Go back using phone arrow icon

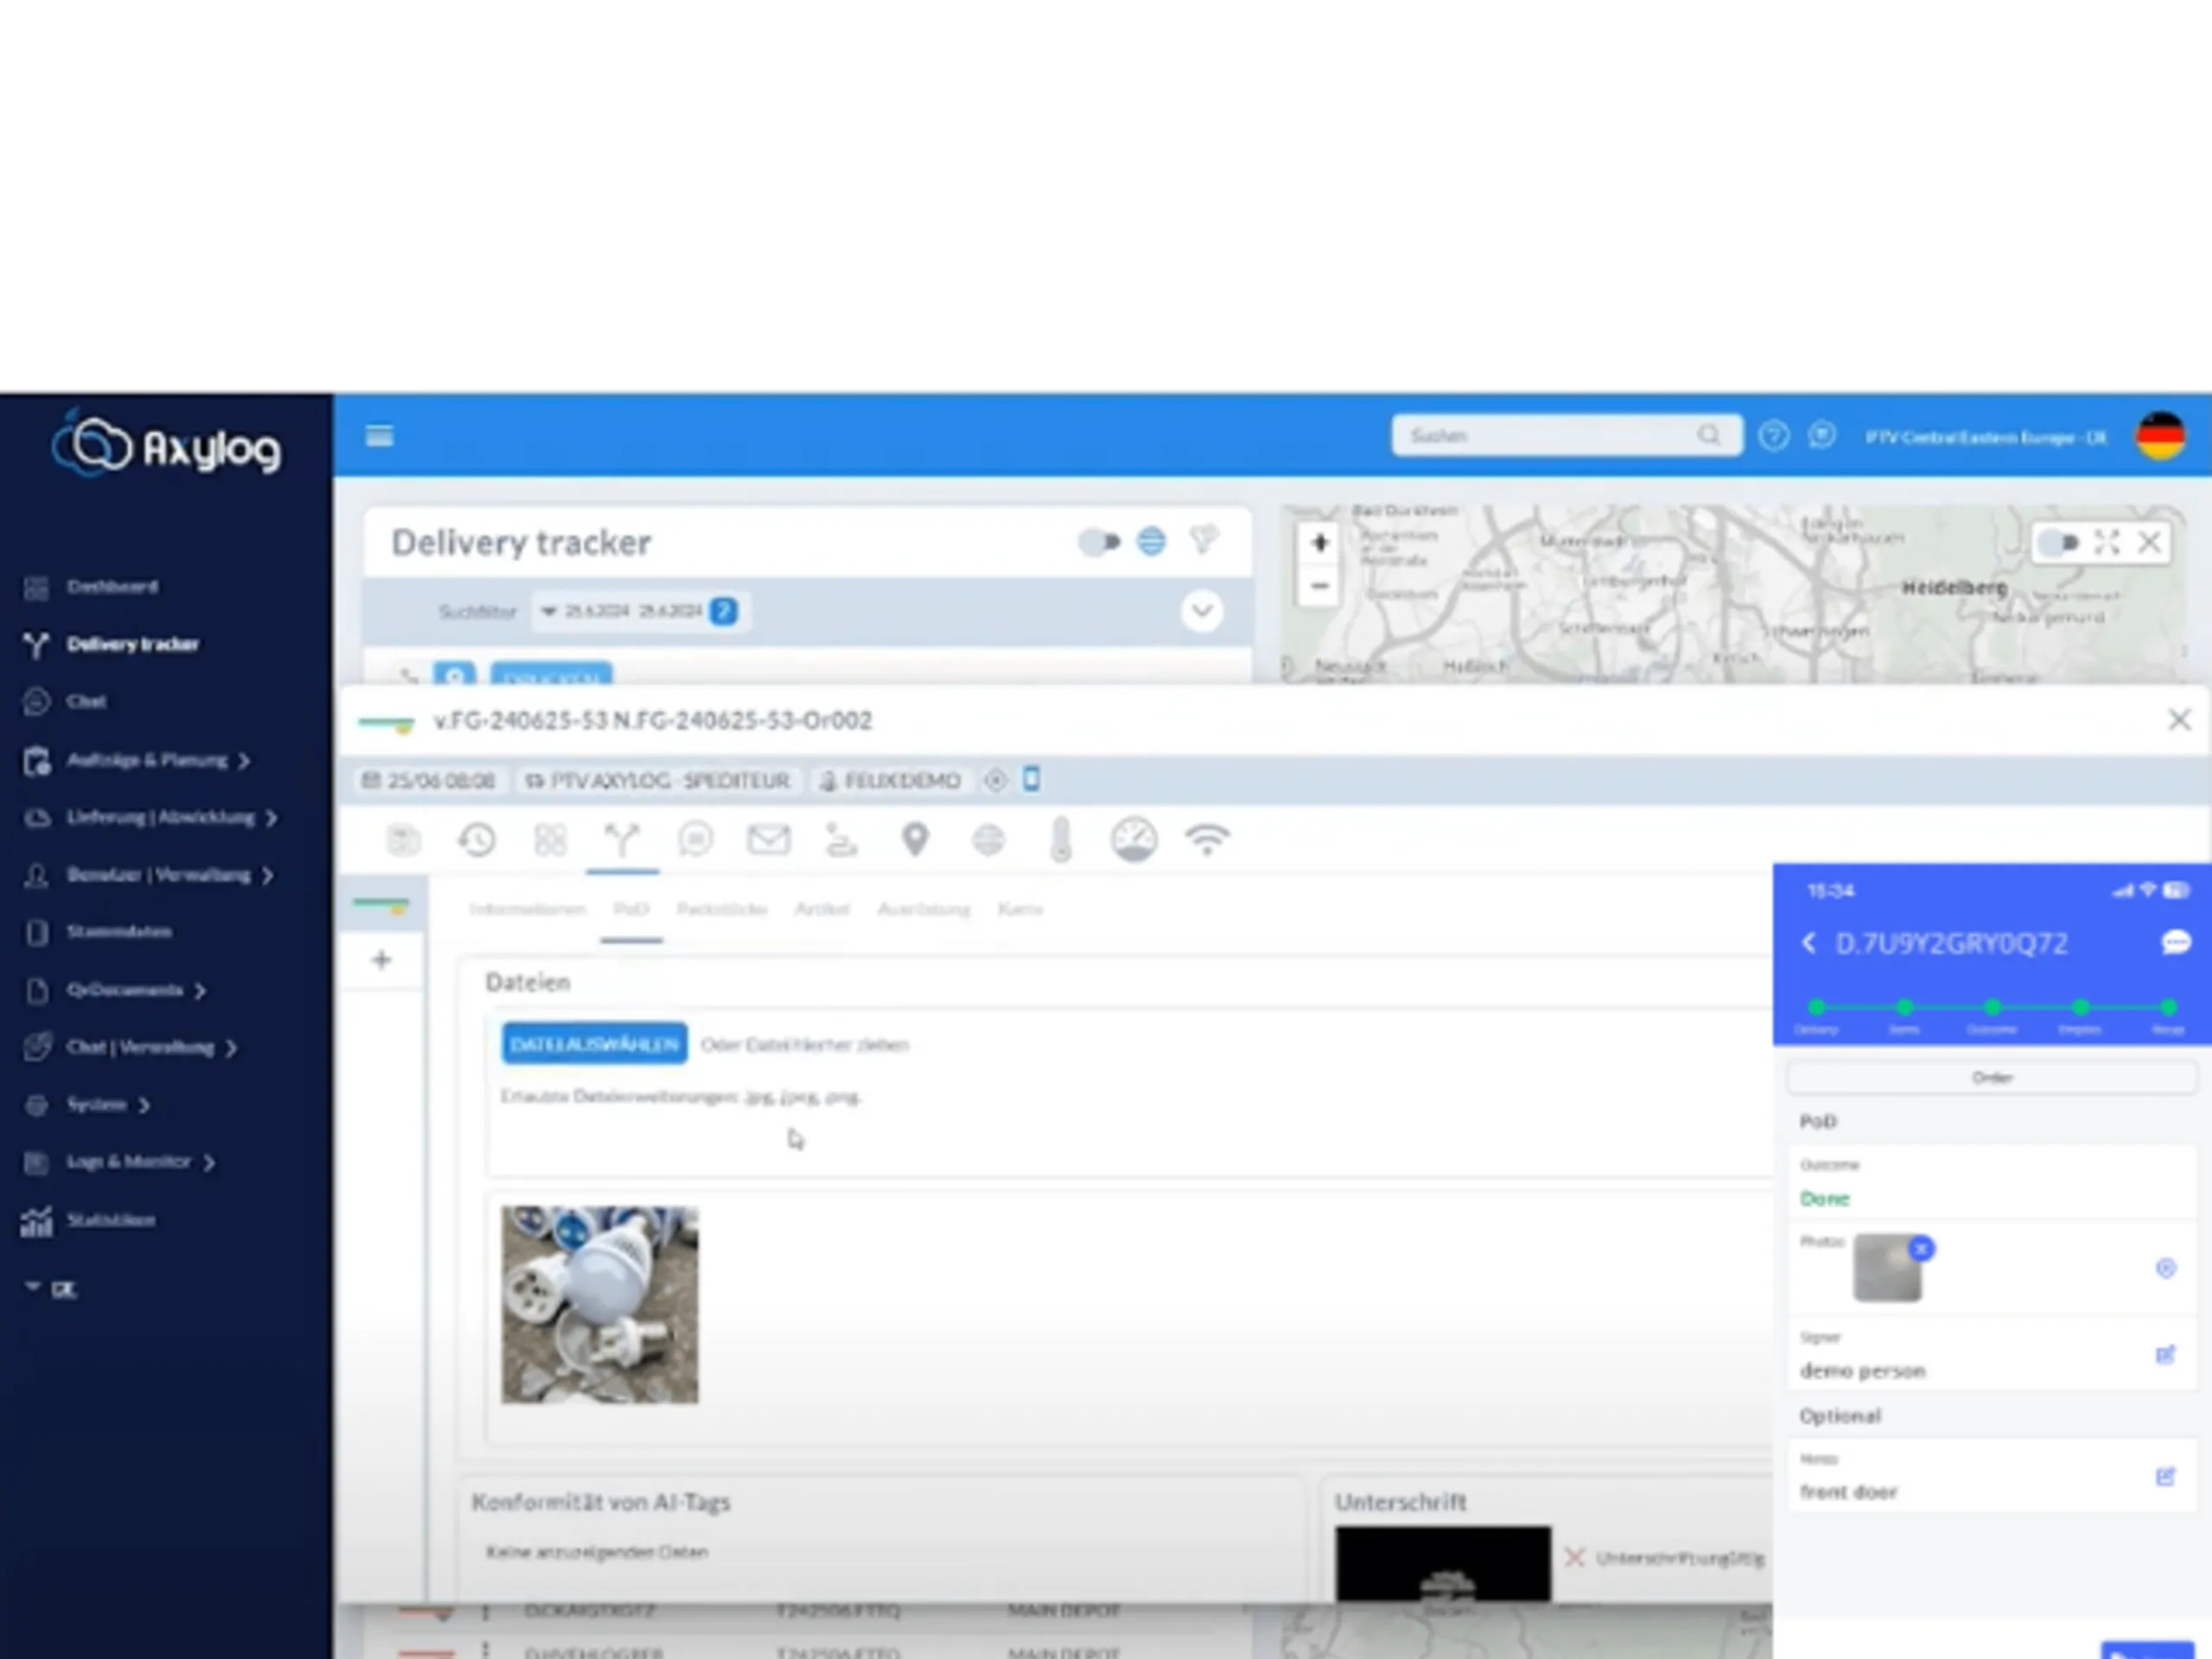[1808, 943]
